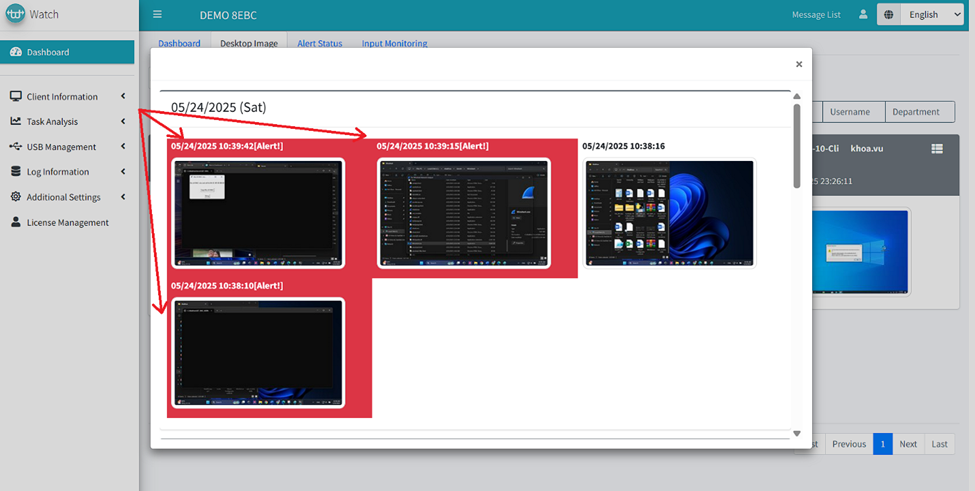Close the desktop image popup with X
The height and width of the screenshot is (491, 975).
coord(798,64)
